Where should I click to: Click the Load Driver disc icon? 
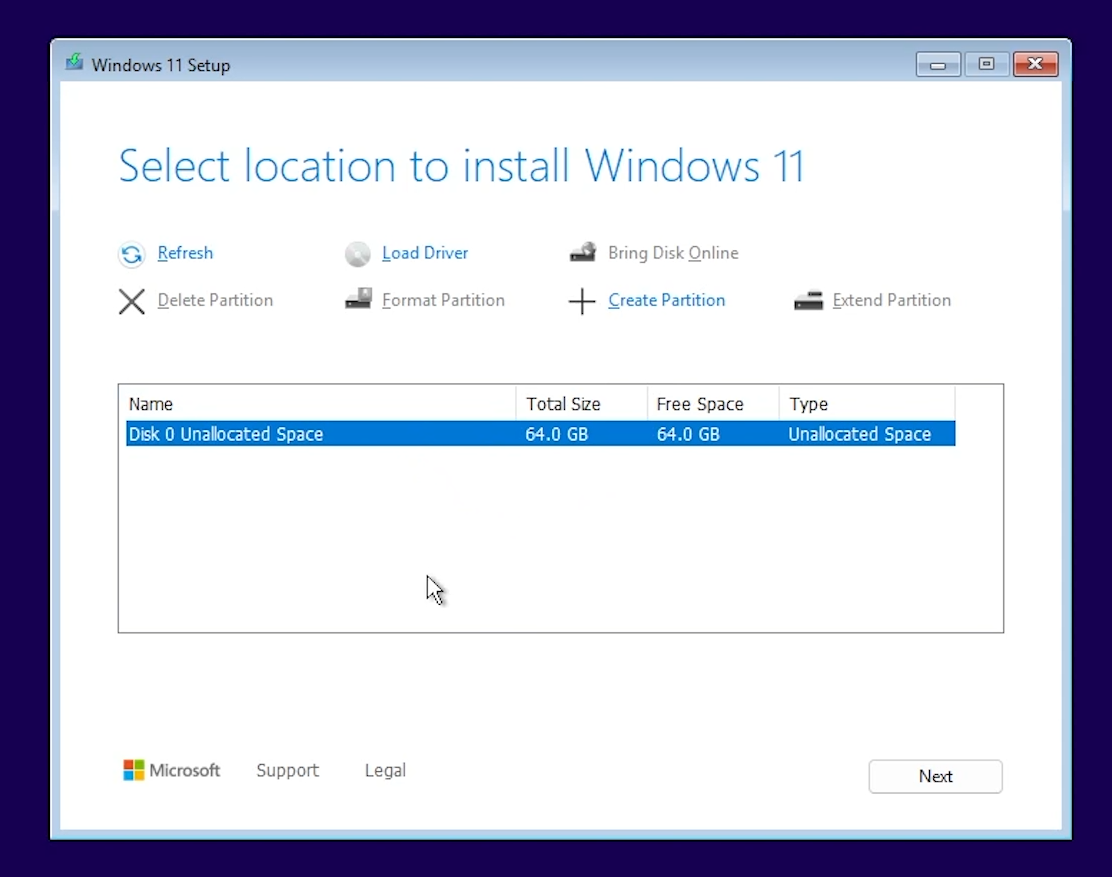(357, 255)
